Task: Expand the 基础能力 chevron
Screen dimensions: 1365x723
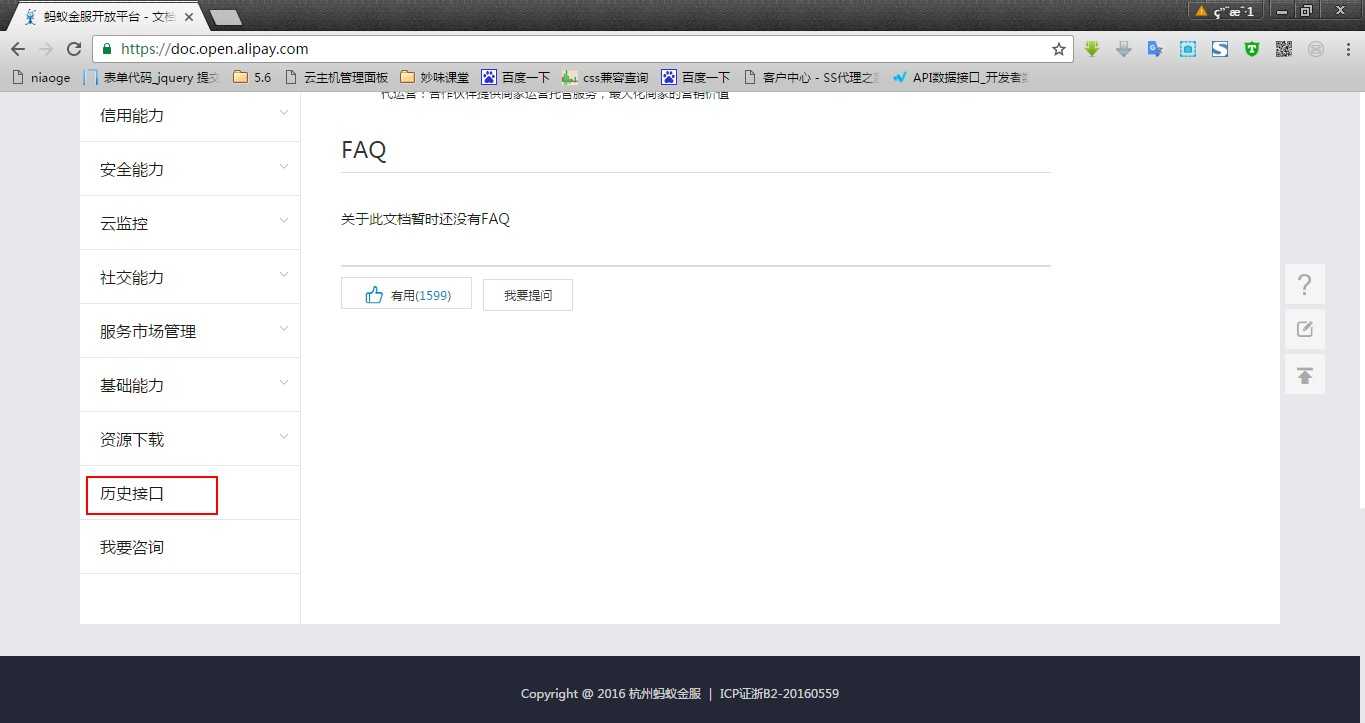Action: pos(284,383)
